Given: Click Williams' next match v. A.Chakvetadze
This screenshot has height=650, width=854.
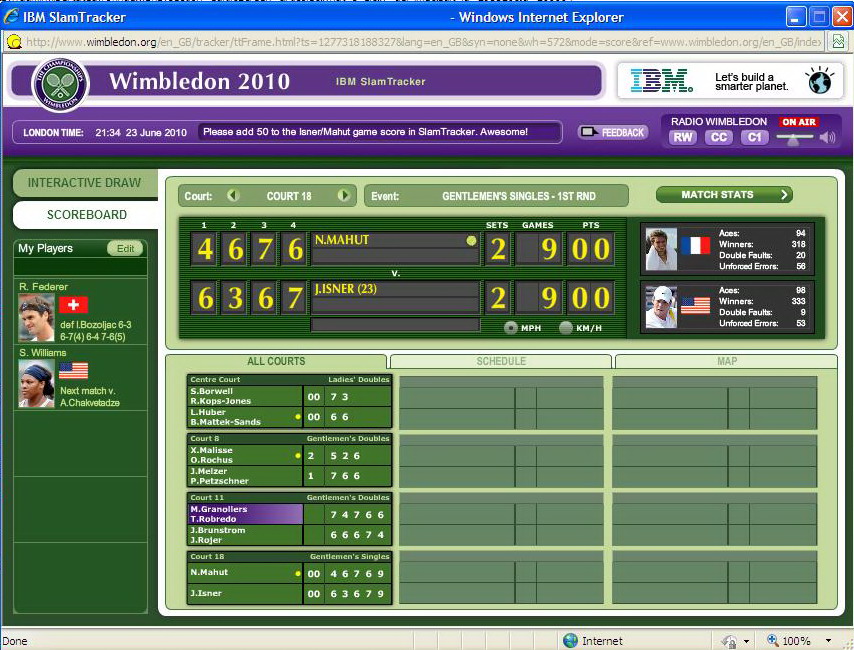Looking at the screenshot, I should point(90,397).
